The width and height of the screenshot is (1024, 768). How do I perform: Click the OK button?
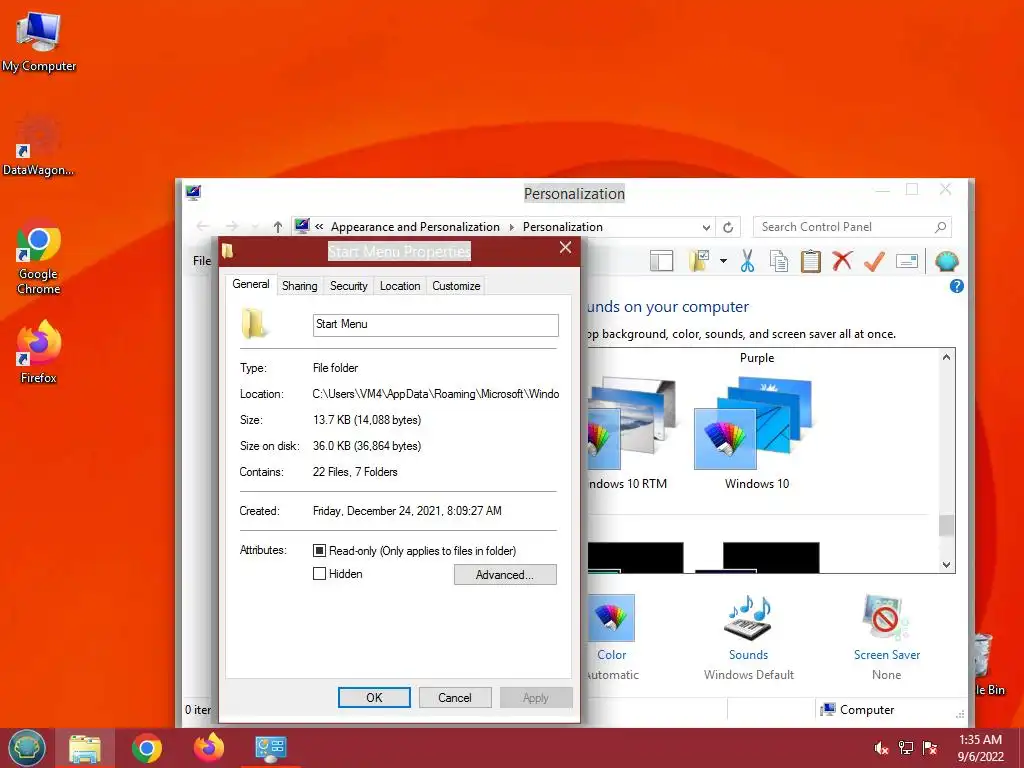(x=374, y=697)
